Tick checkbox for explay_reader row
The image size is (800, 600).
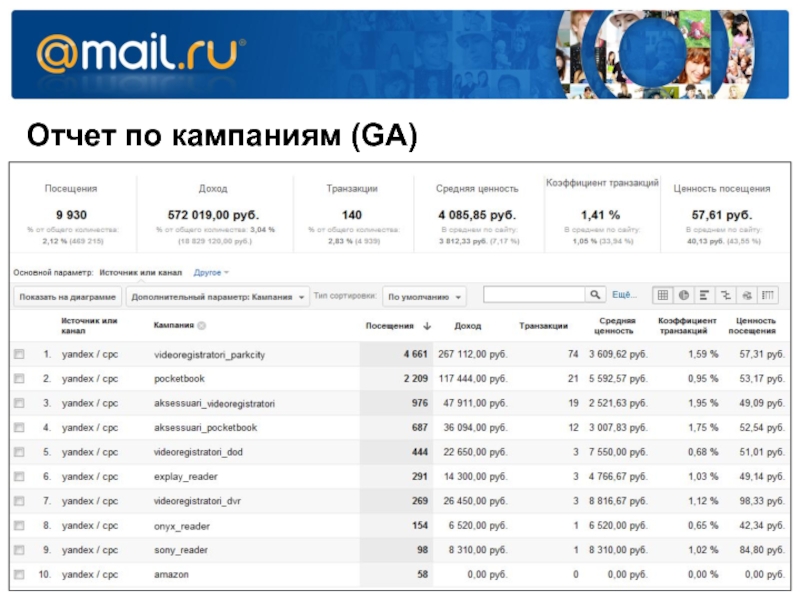click(19, 477)
